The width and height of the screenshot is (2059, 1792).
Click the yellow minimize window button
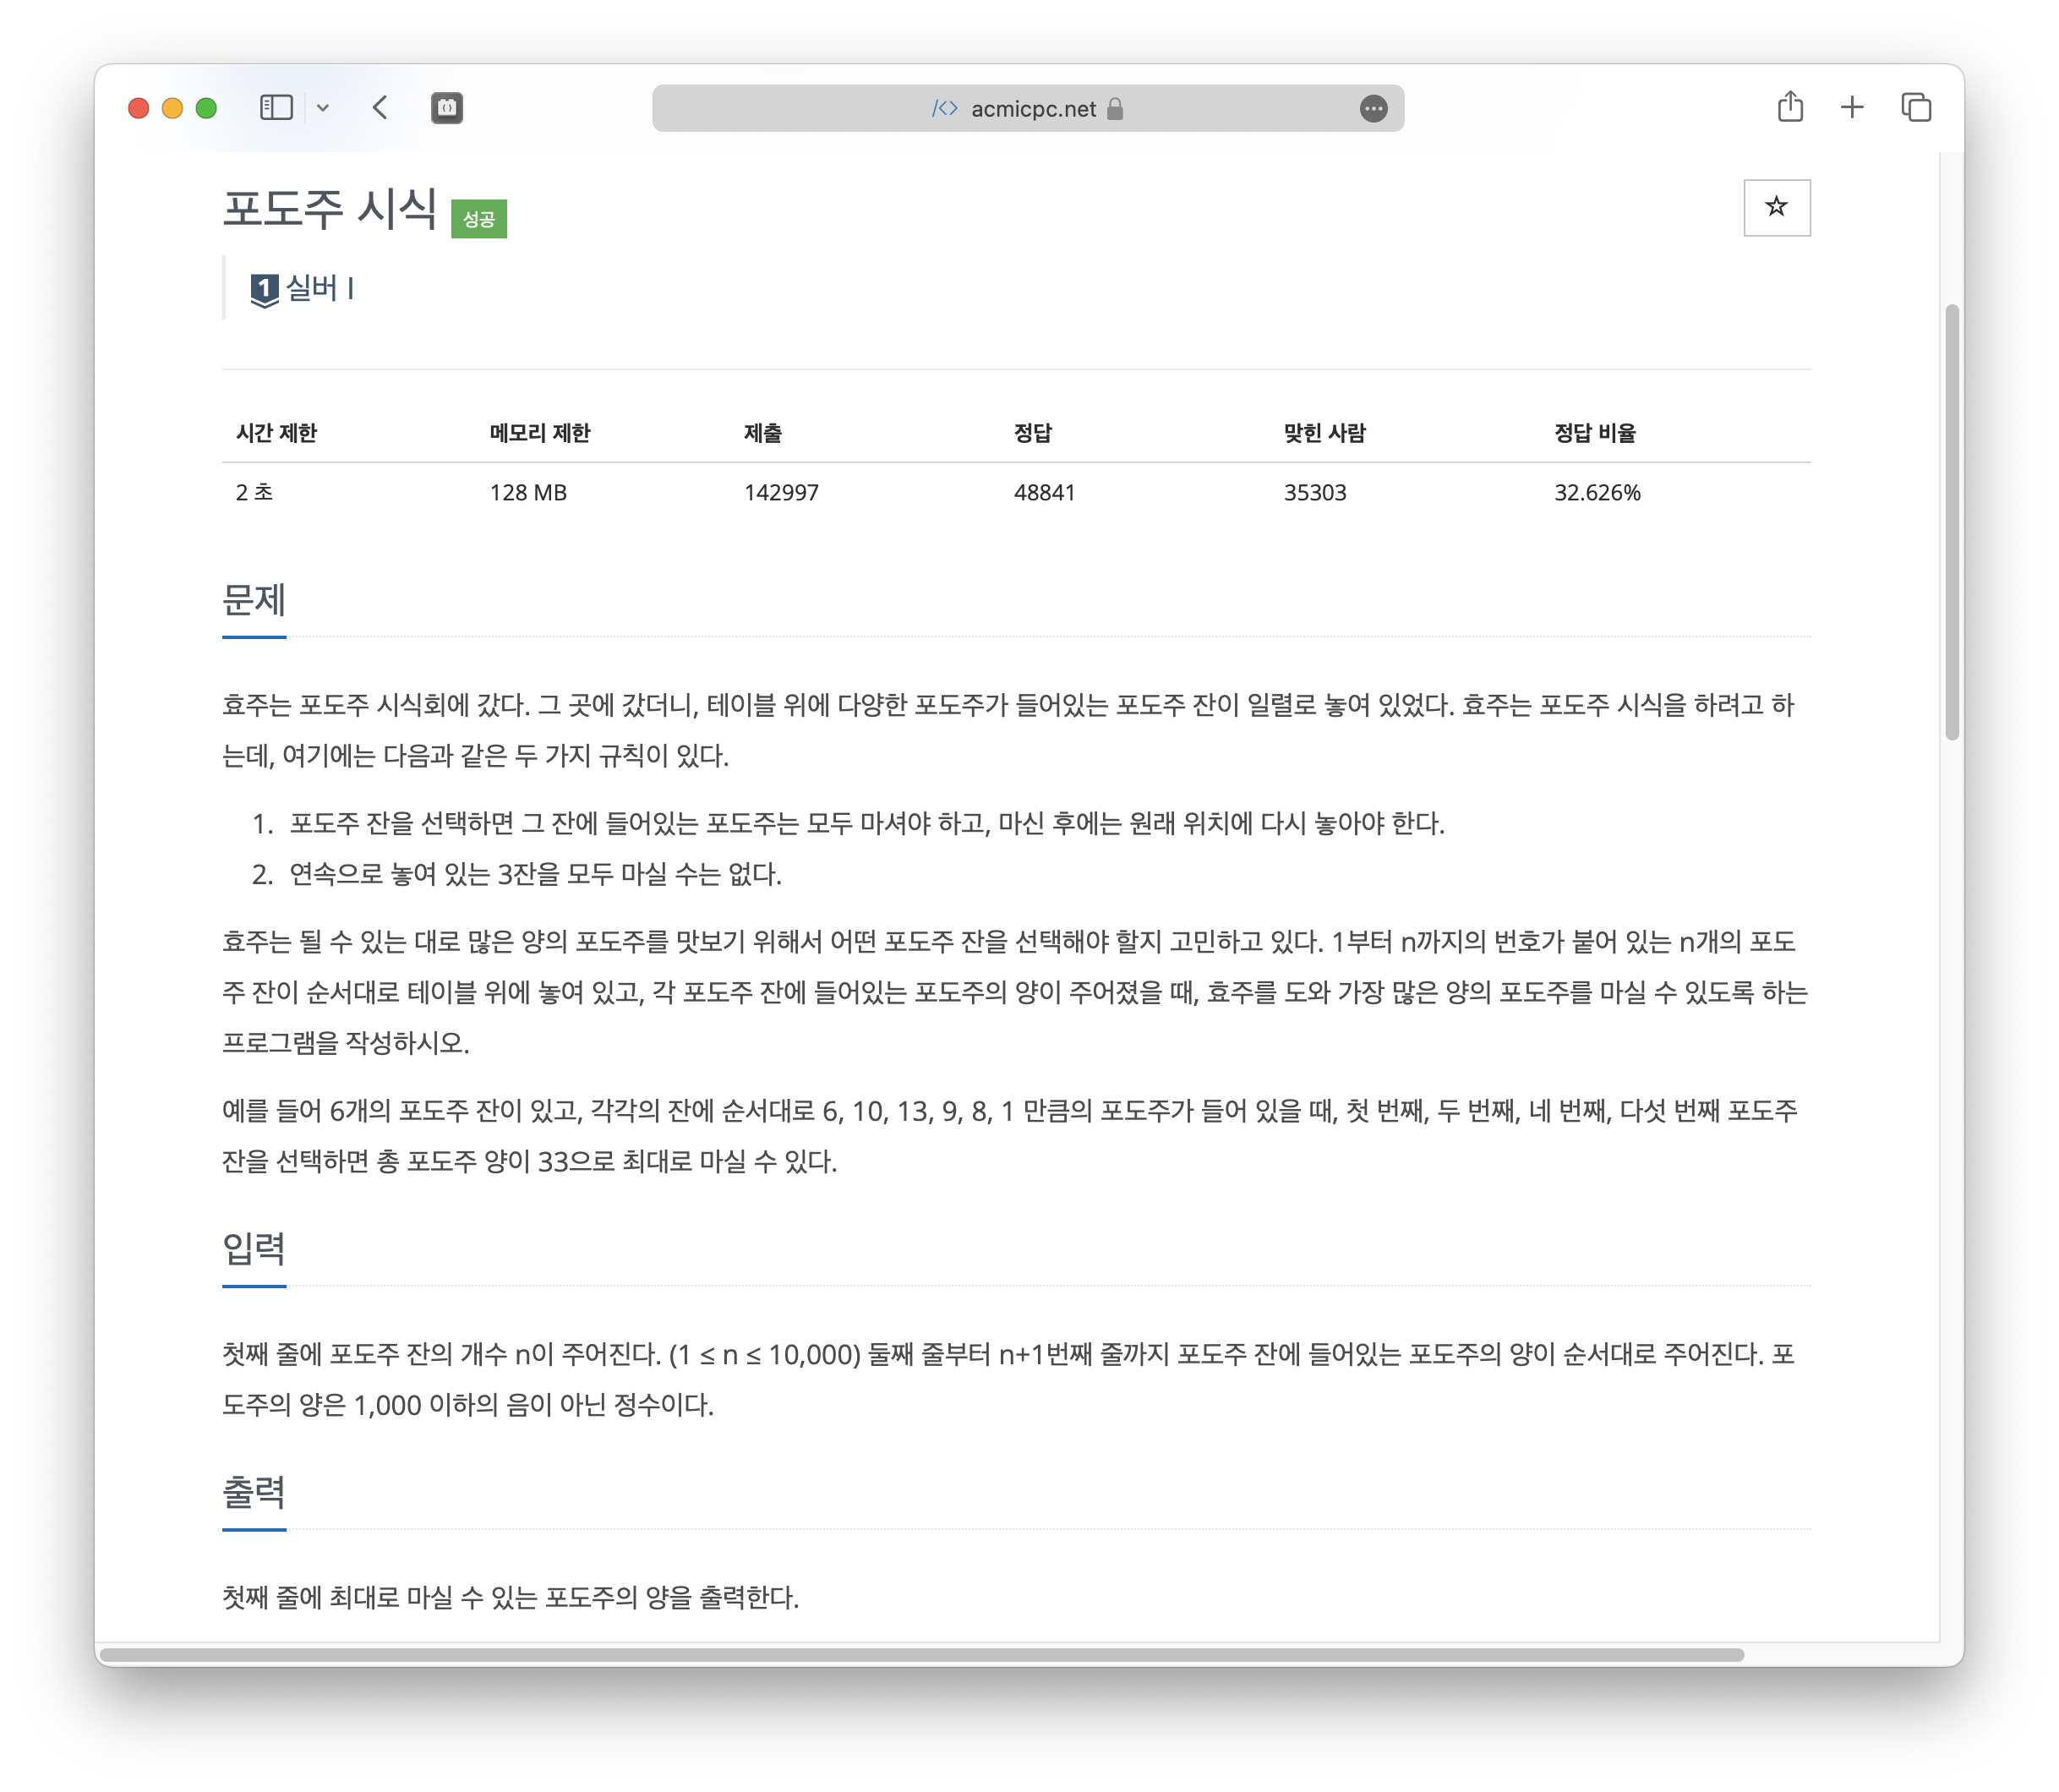172,108
